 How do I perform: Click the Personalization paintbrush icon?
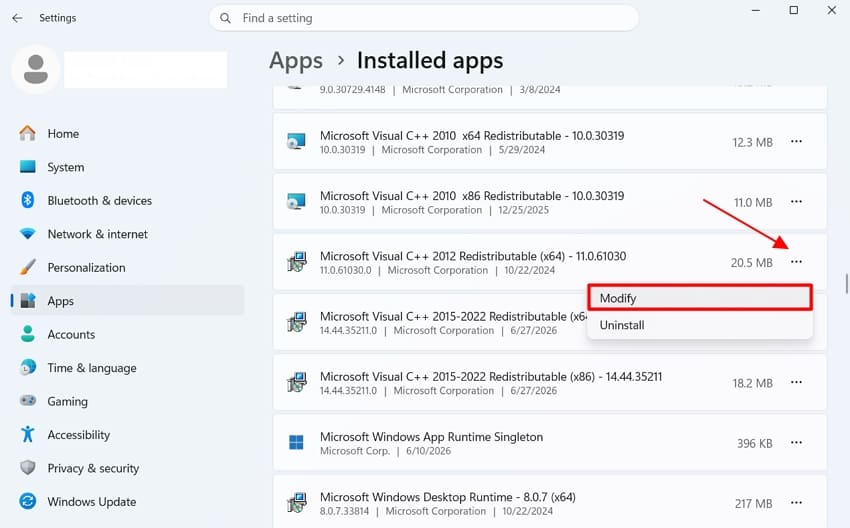click(x=28, y=267)
